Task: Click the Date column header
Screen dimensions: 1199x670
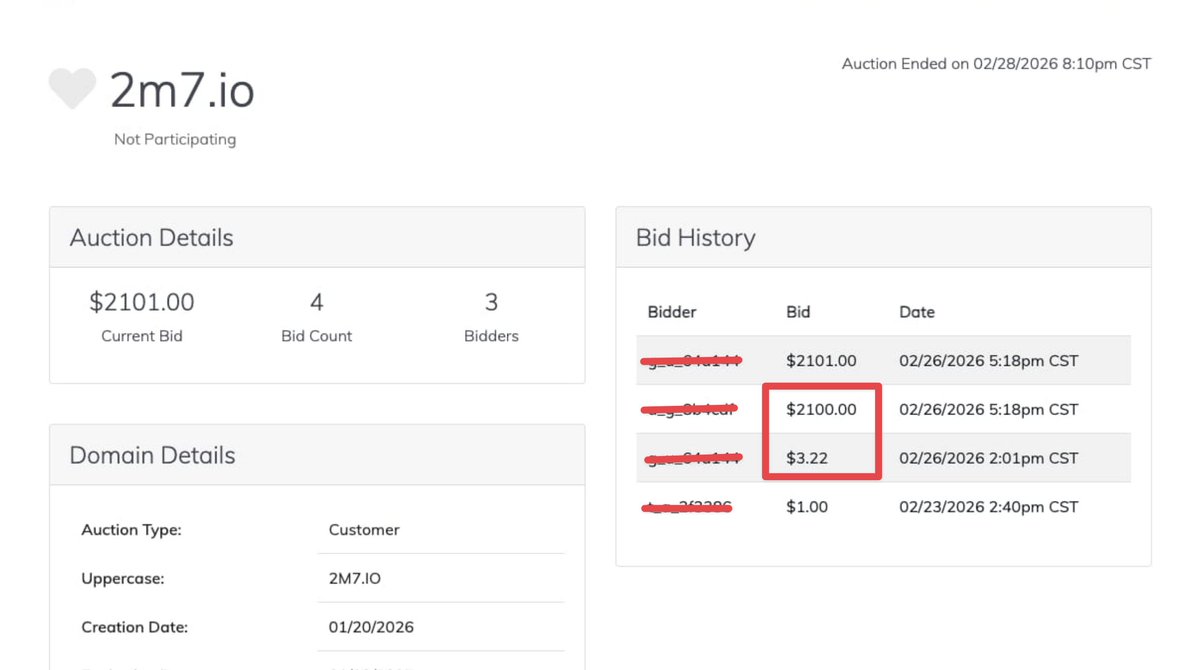Action: 917,312
